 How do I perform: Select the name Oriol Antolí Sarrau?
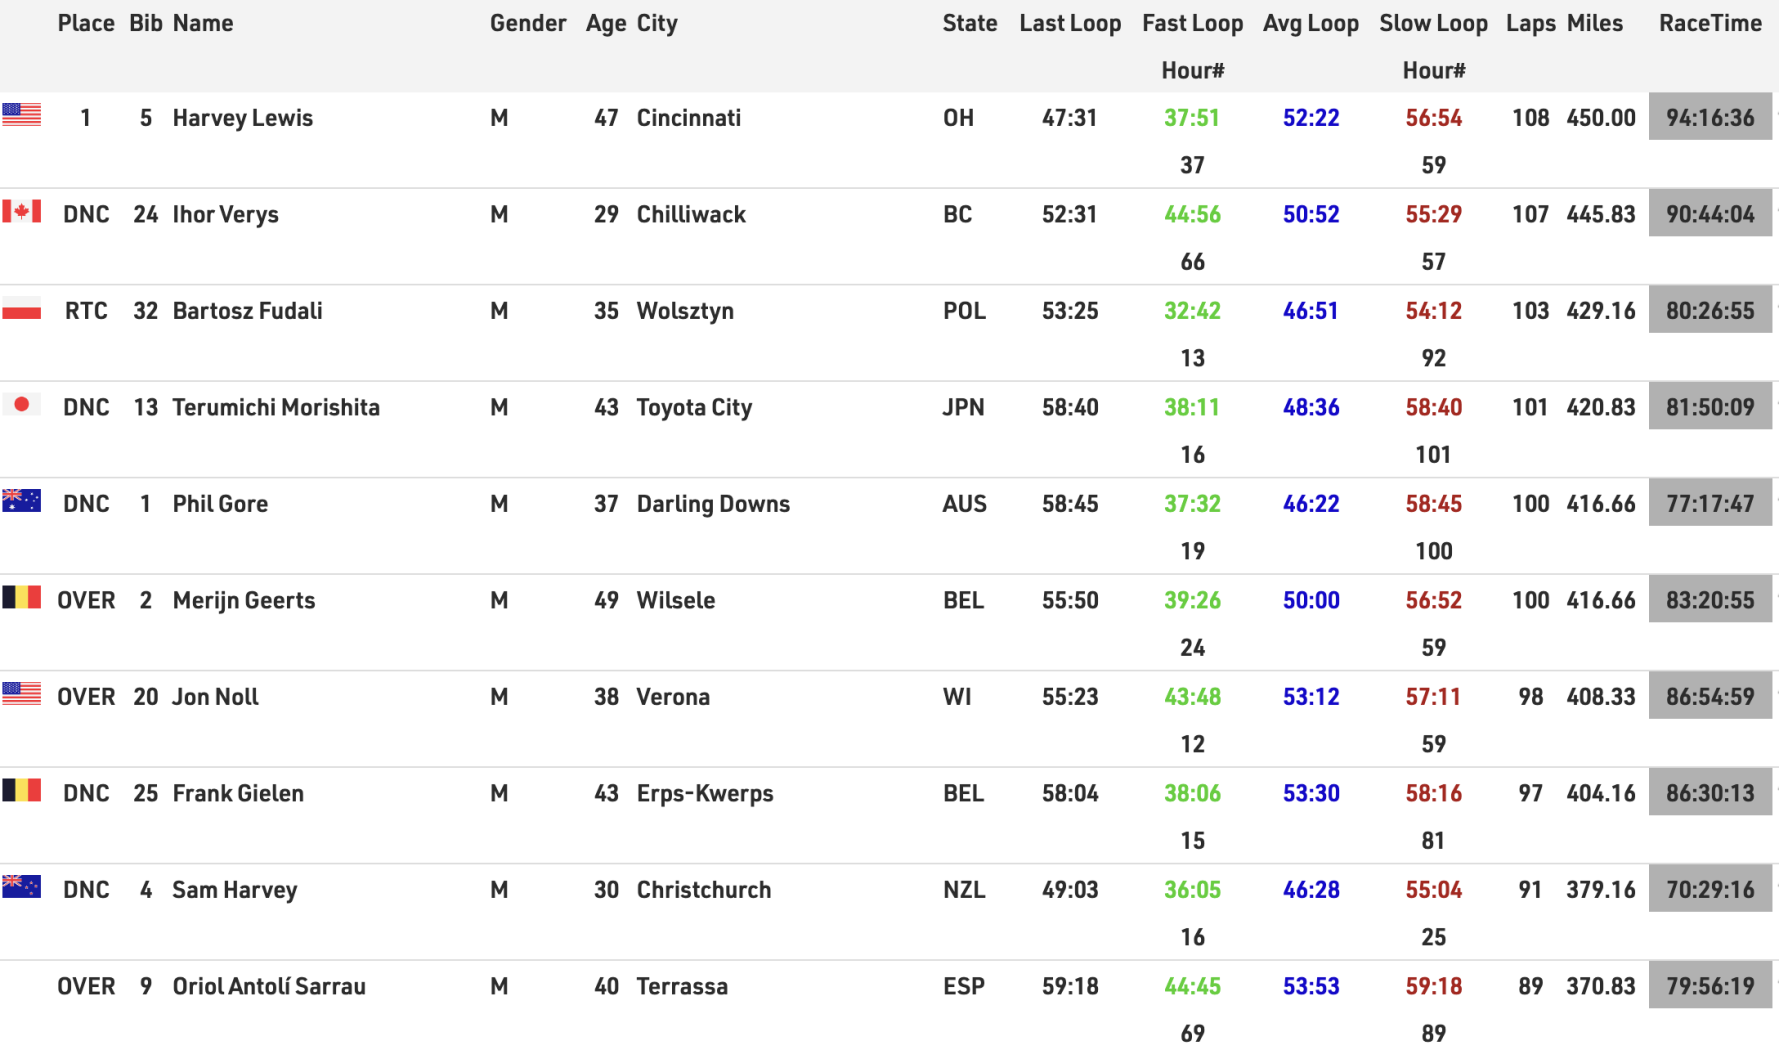tap(269, 986)
